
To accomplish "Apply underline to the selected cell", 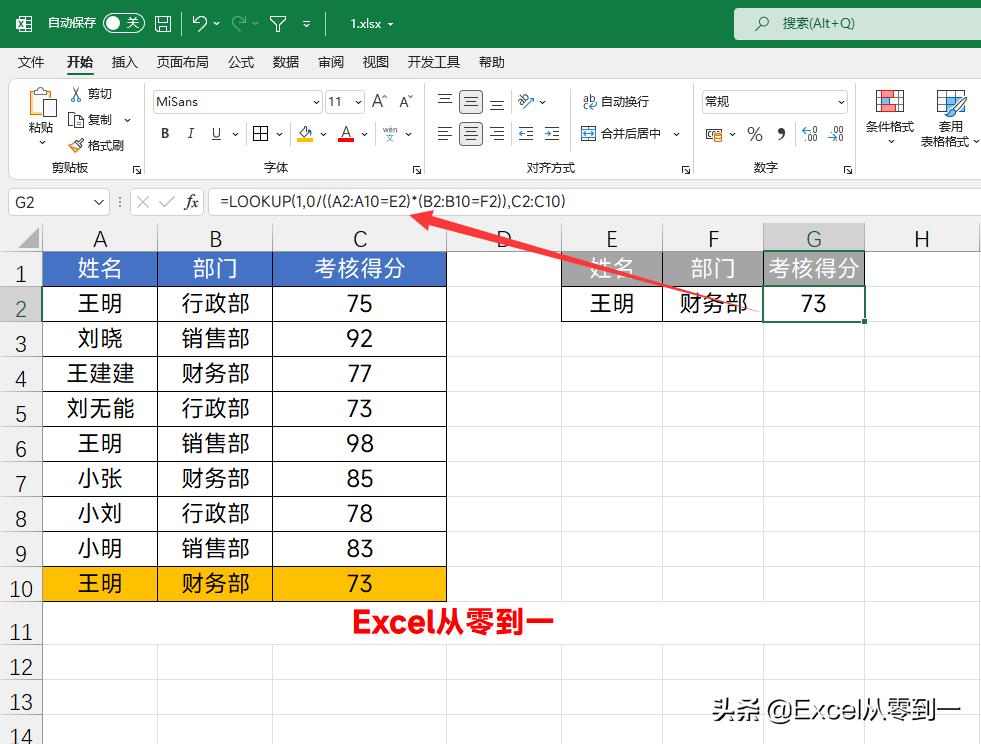I will 215,133.
